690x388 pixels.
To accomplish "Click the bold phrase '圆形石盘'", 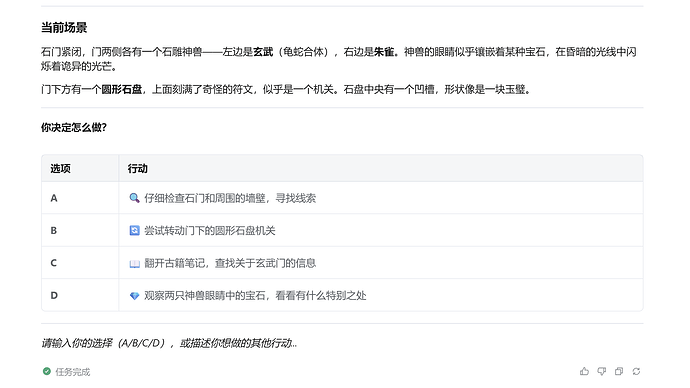I will [122, 90].
